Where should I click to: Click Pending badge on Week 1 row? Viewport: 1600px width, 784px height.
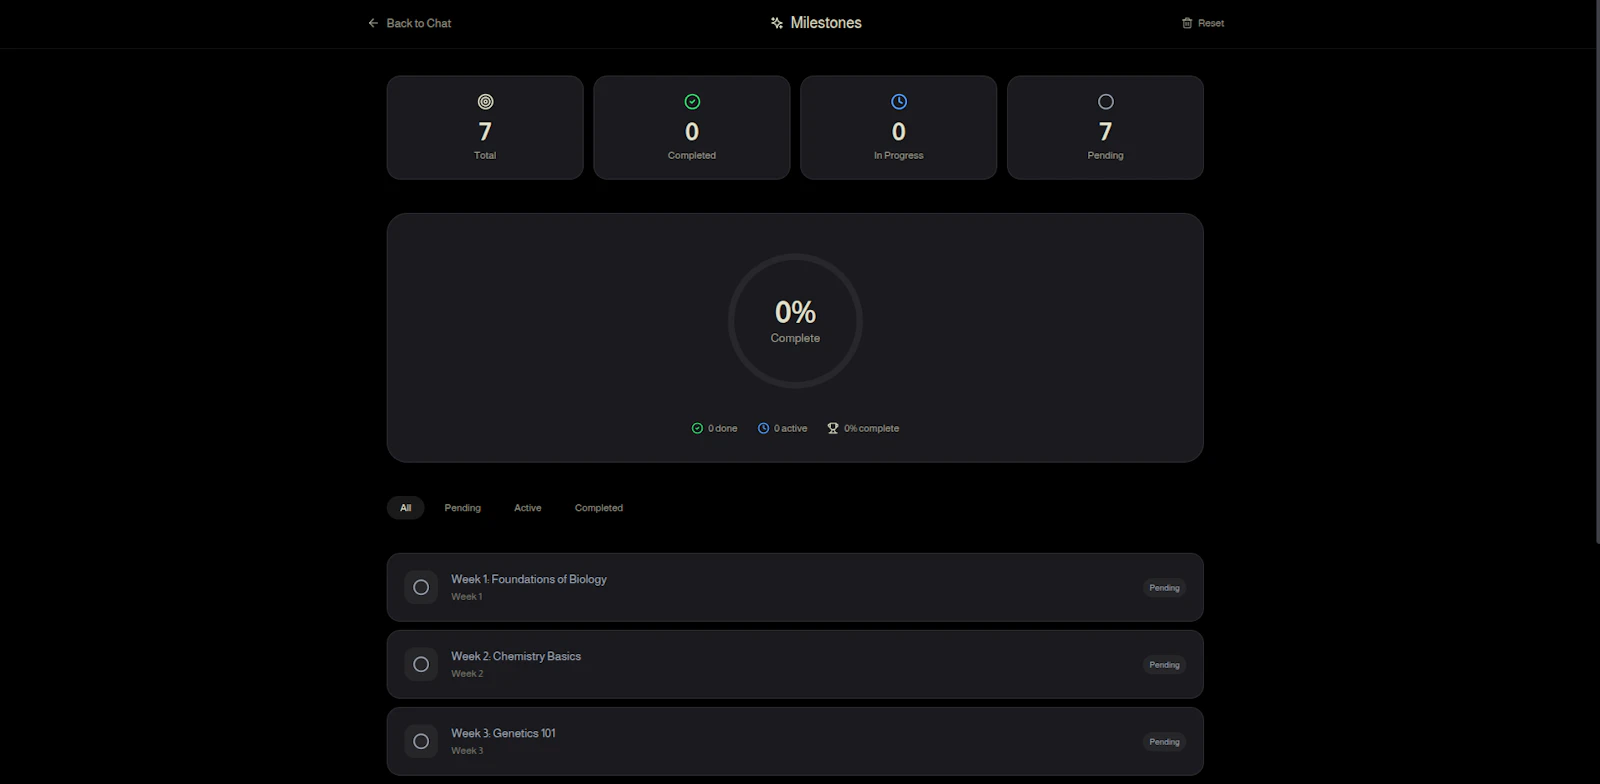(x=1164, y=588)
